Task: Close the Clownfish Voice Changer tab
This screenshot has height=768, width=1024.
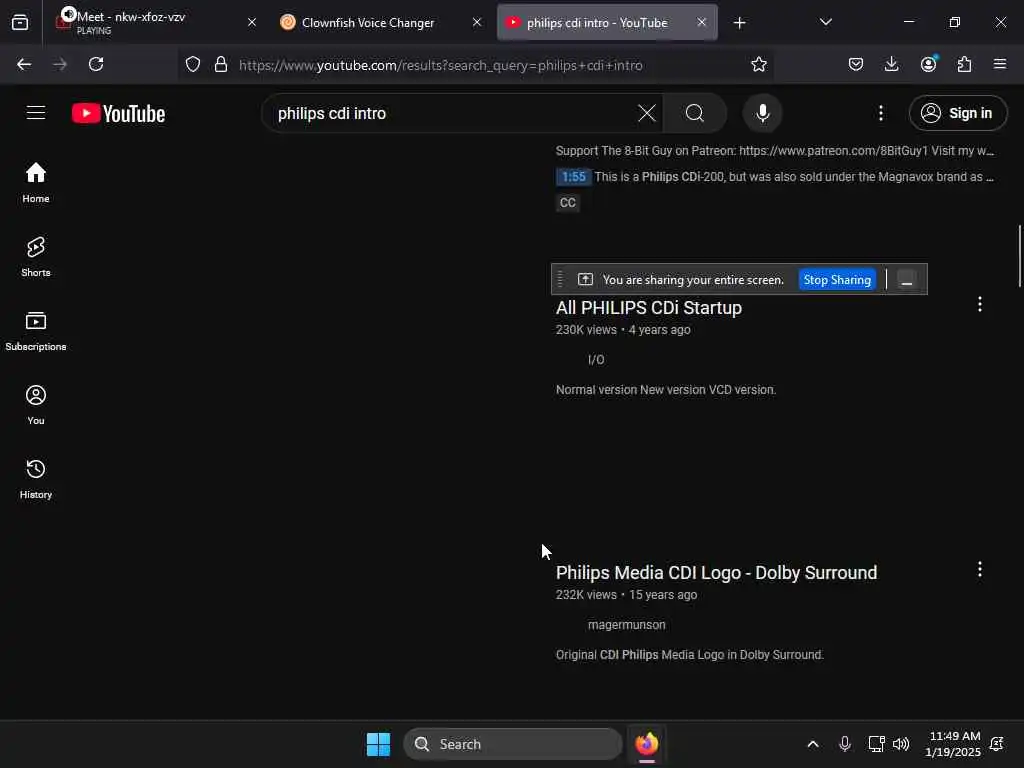Action: (477, 22)
